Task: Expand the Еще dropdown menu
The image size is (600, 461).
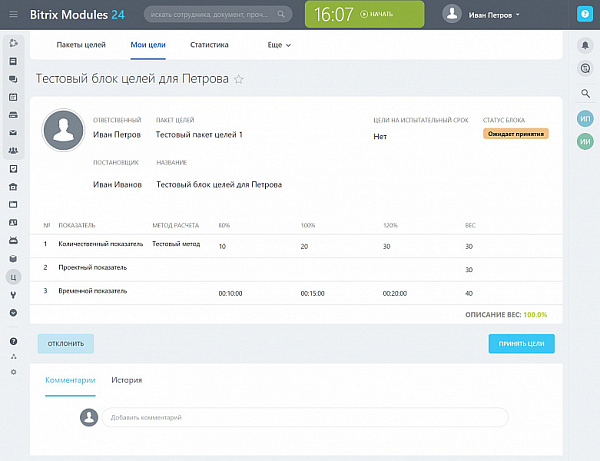Action: [x=279, y=45]
